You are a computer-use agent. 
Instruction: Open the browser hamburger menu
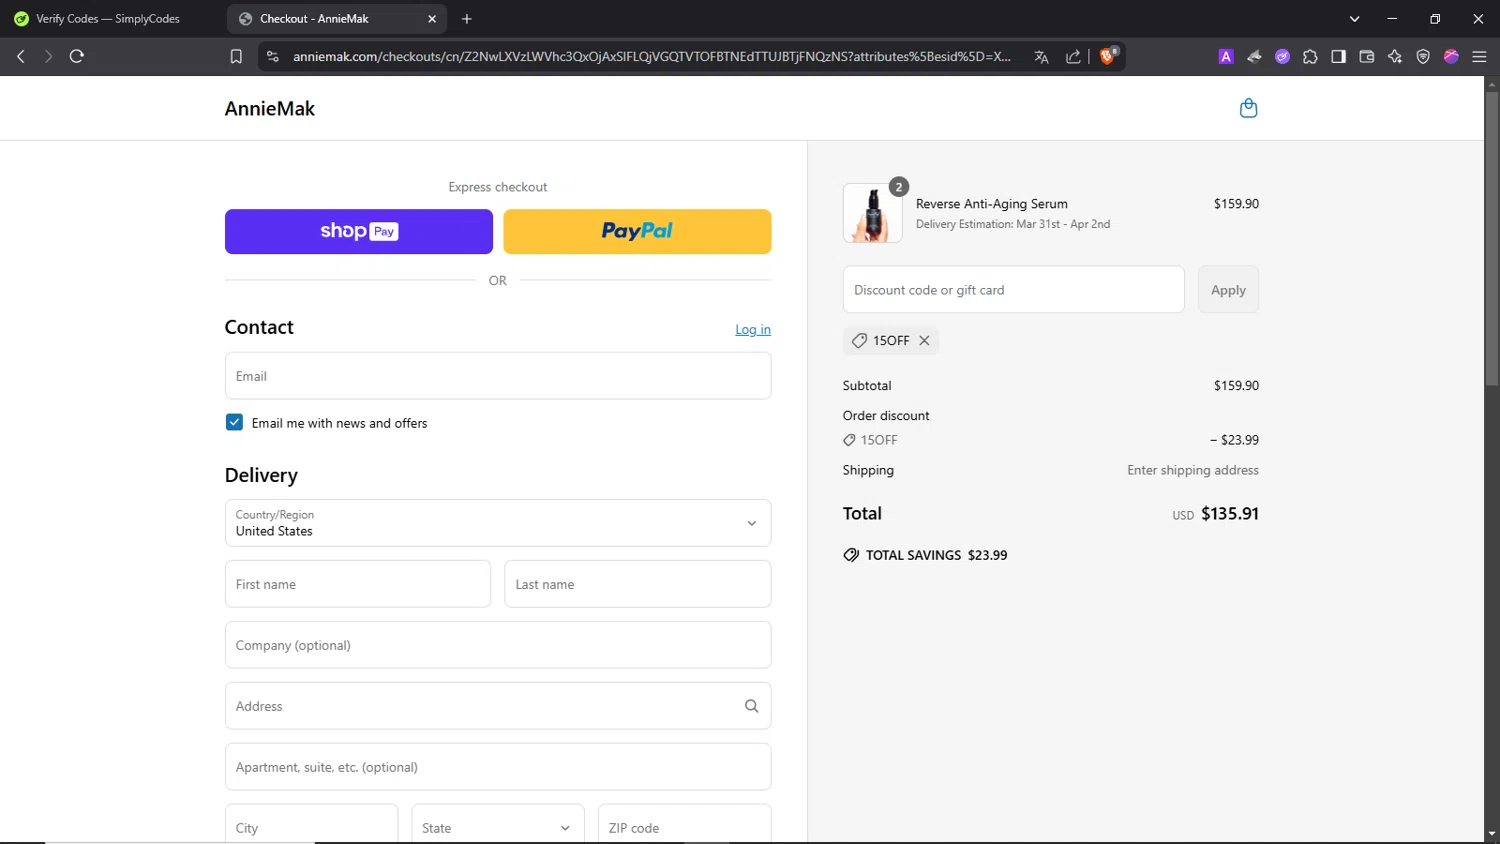[x=1479, y=57]
